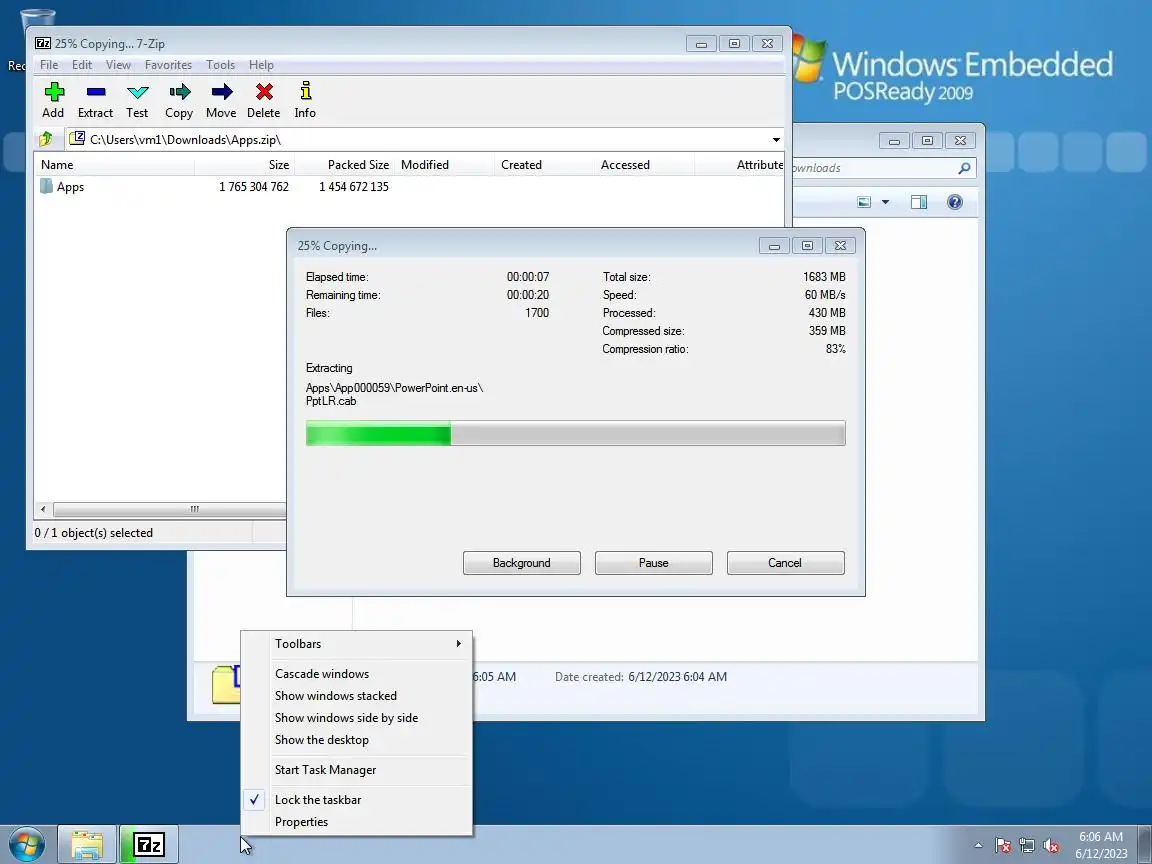This screenshot has height=864, width=1152.
Task: Open the Favorites menu
Action: pyautogui.click(x=168, y=65)
